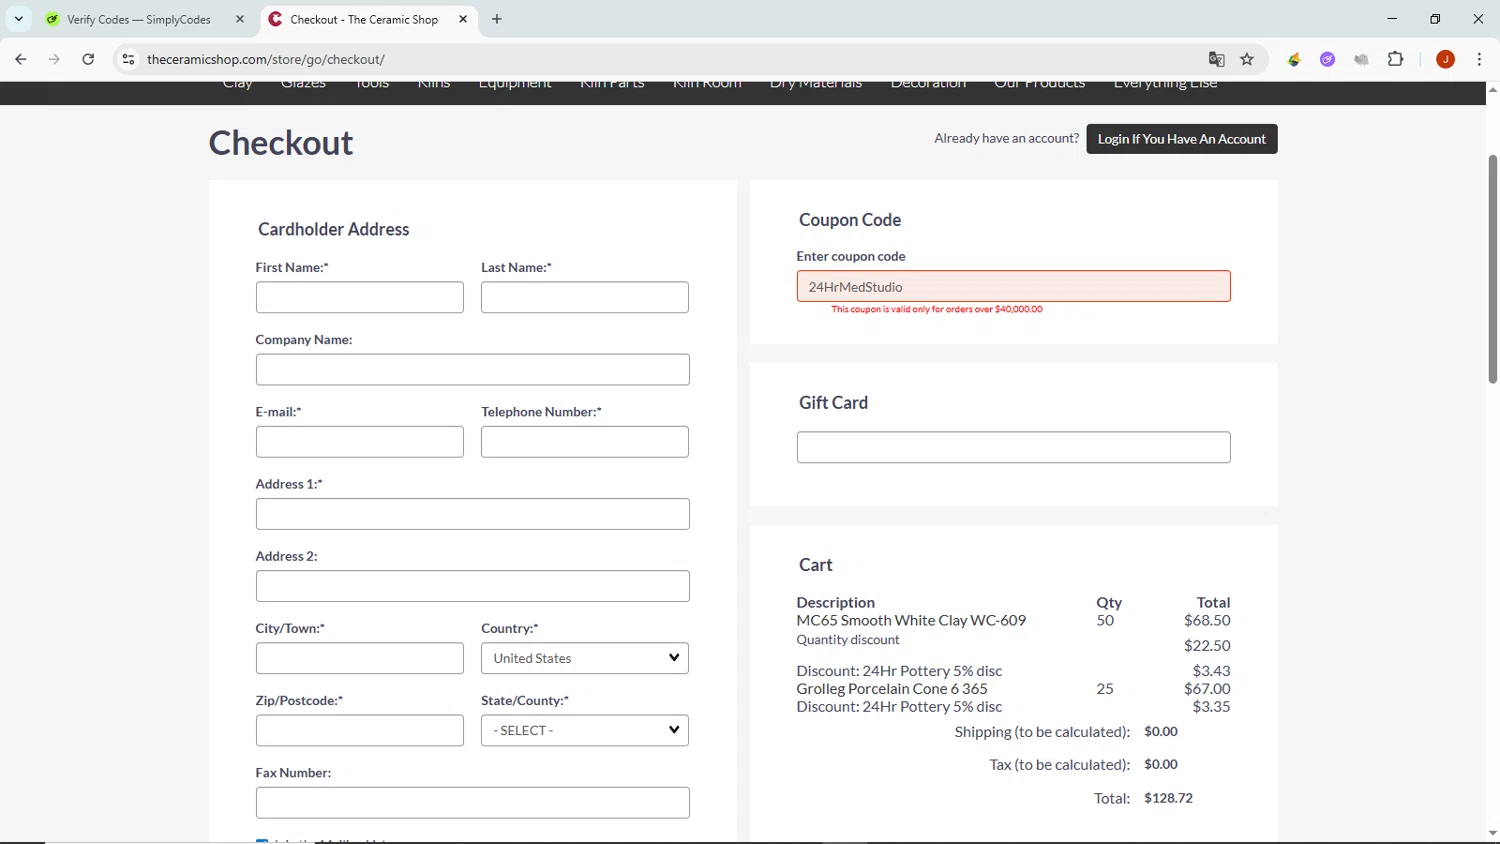Open the State/County select dropdown

click(585, 730)
